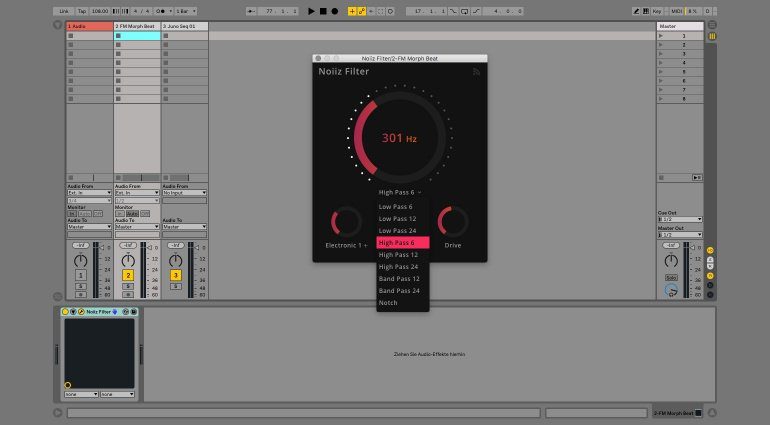This screenshot has height=425, width=770.
Task: Open the Noiiz Filter plugin wrench icon
Action: (x=81, y=312)
